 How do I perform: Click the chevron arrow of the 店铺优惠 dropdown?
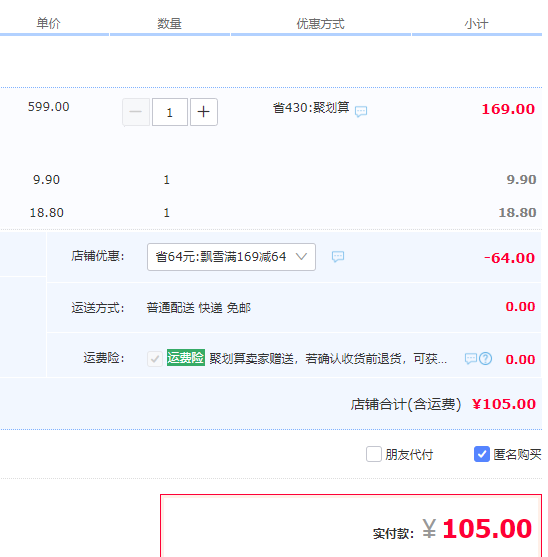(x=301, y=256)
